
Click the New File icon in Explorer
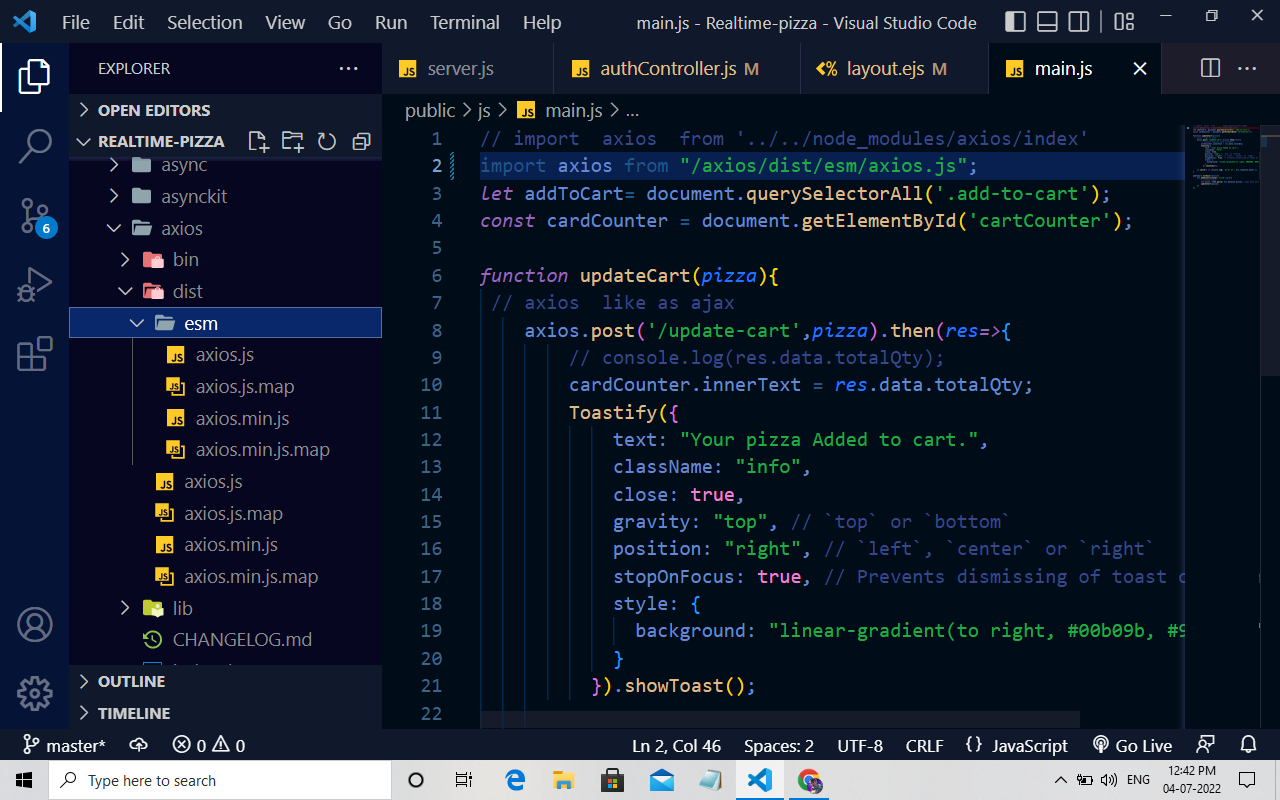click(x=258, y=141)
